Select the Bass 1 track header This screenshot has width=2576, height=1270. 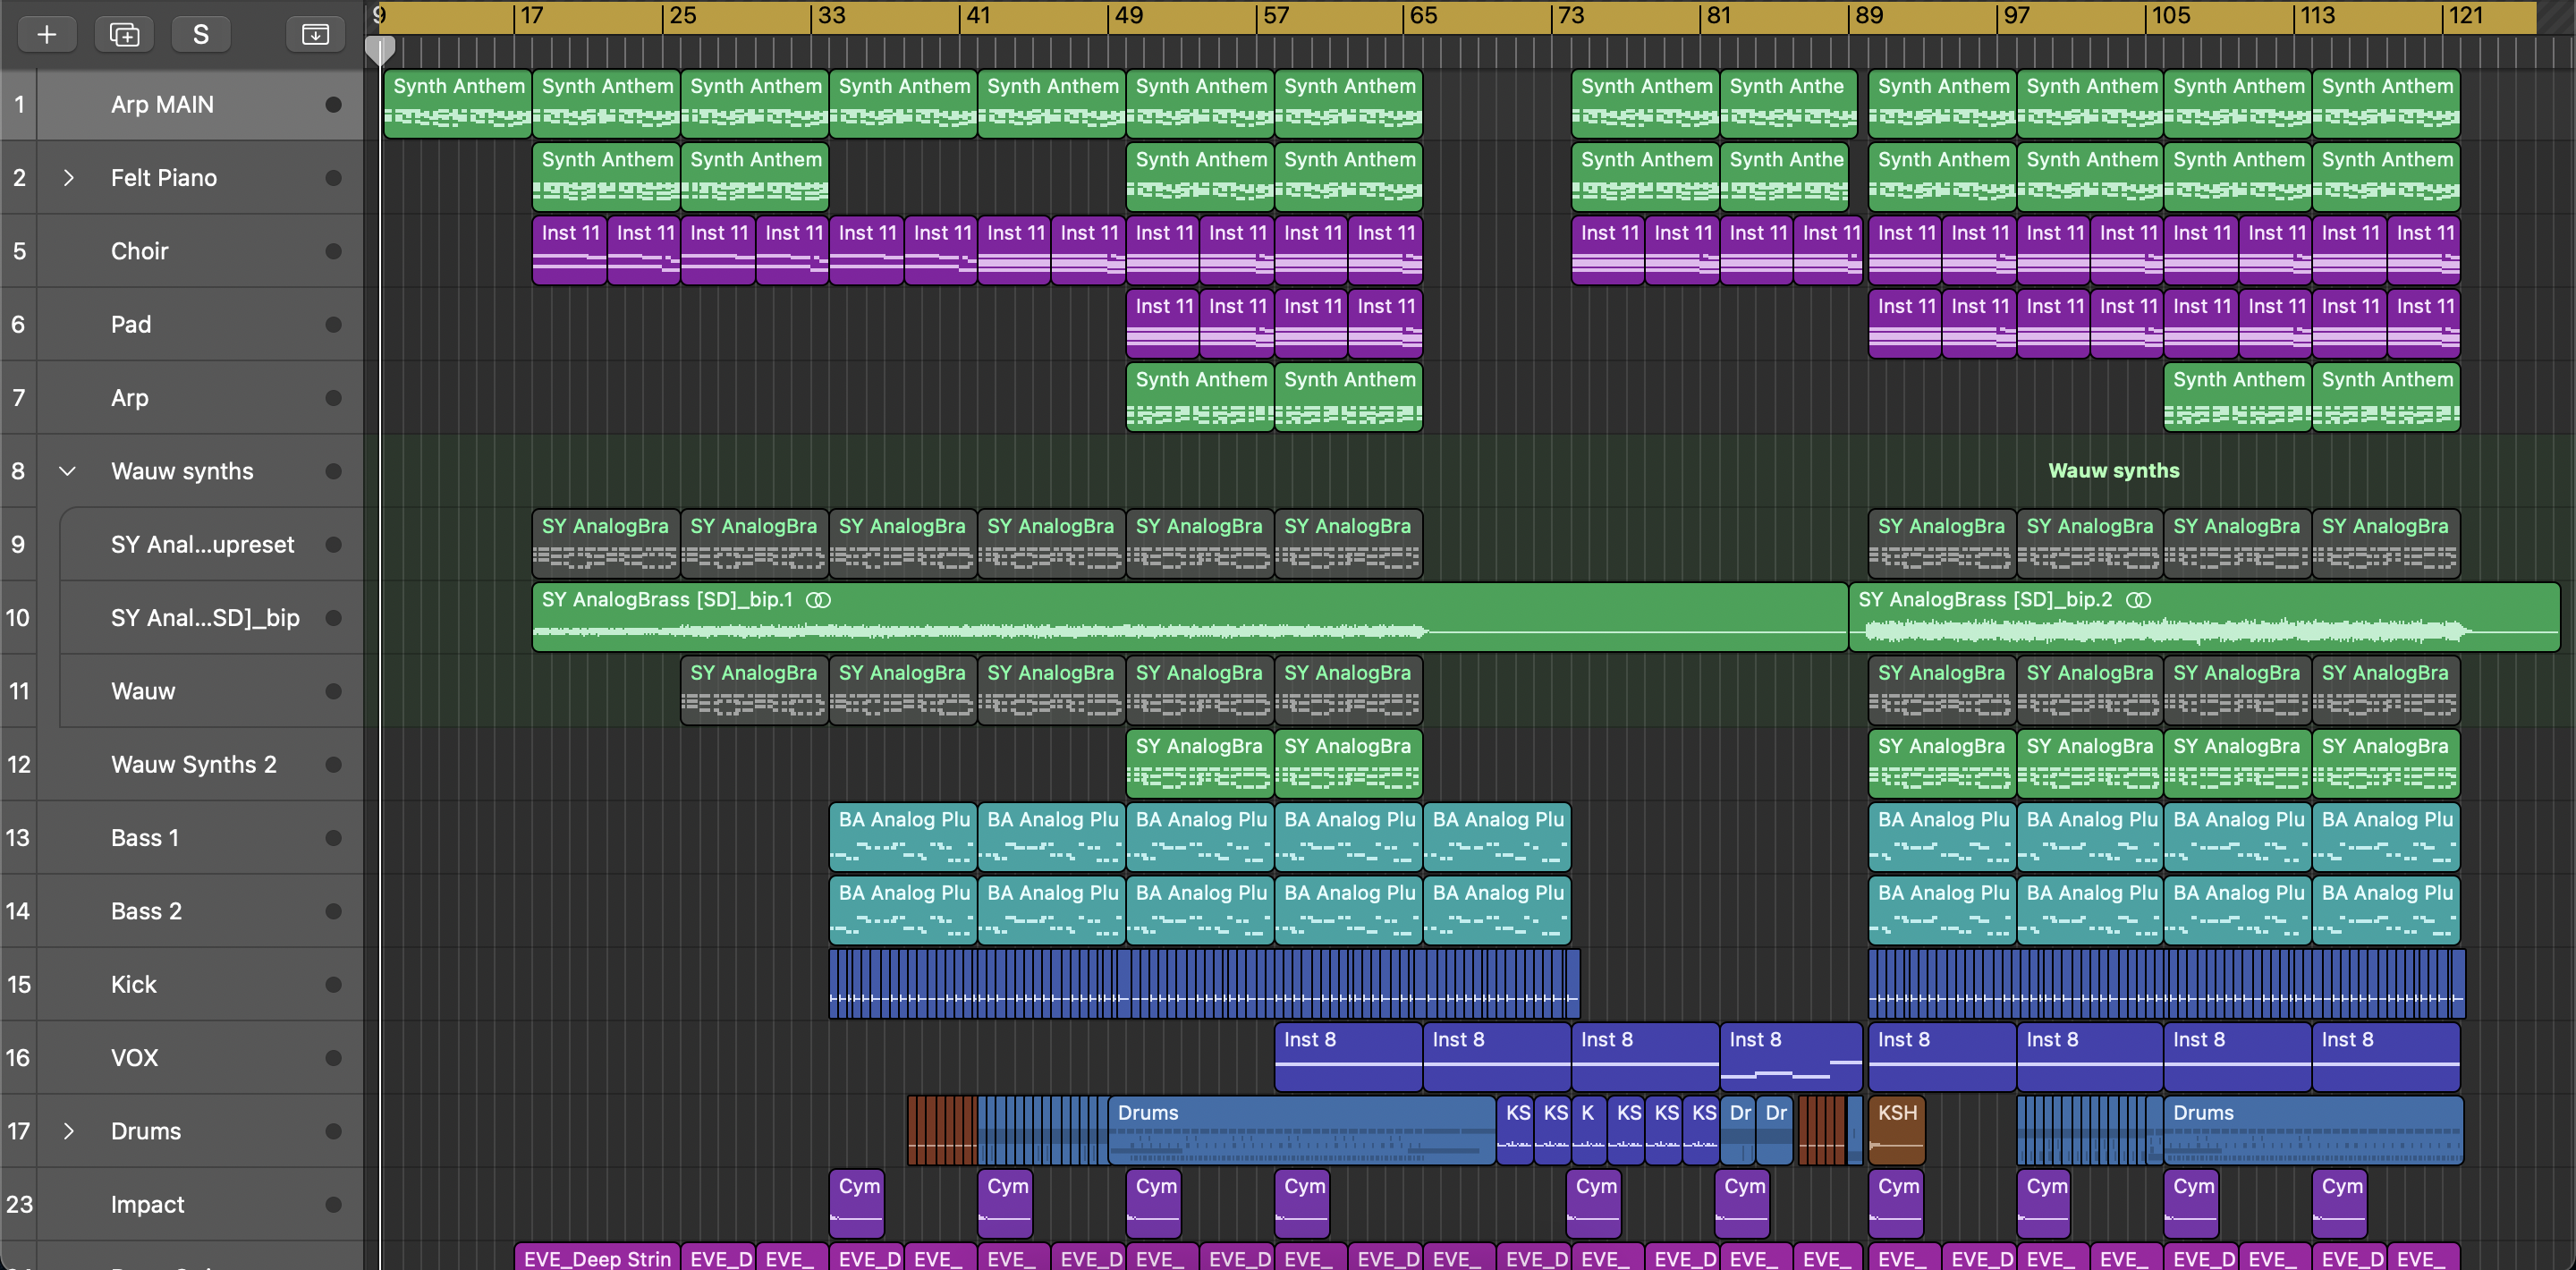[145, 838]
